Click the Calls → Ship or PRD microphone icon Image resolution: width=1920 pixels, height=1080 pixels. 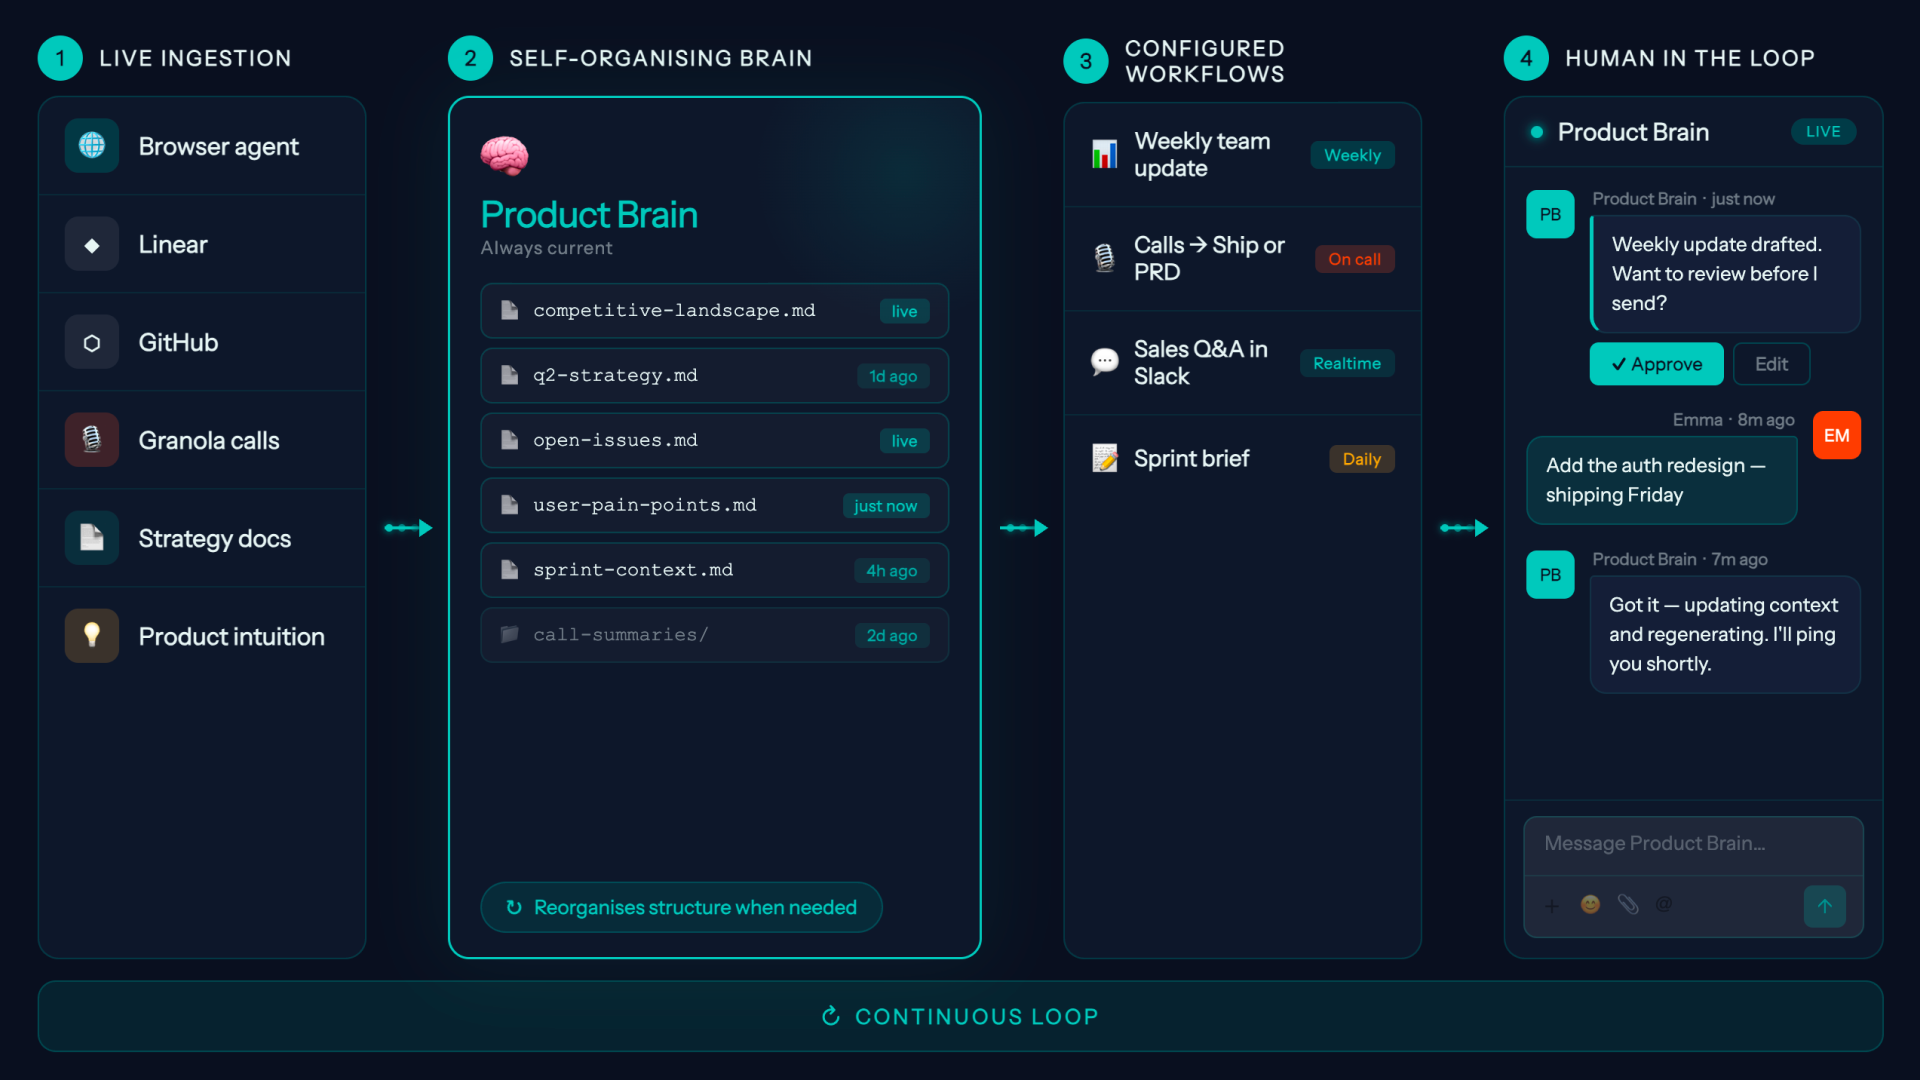[x=1104, y=258]
